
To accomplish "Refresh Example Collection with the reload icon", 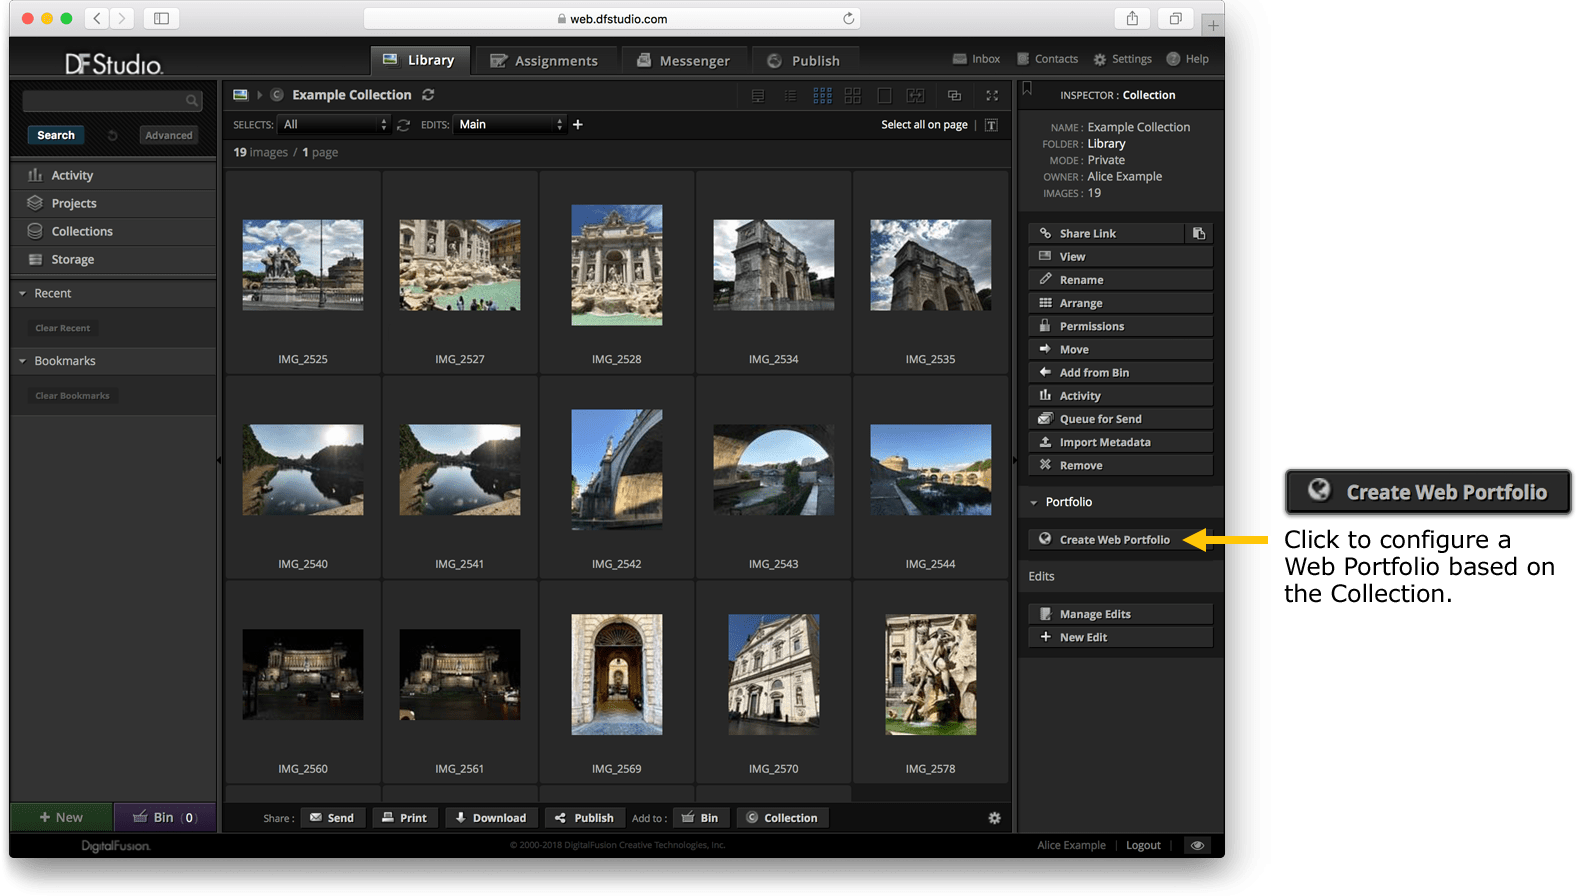I will click(x=428, y=95).
